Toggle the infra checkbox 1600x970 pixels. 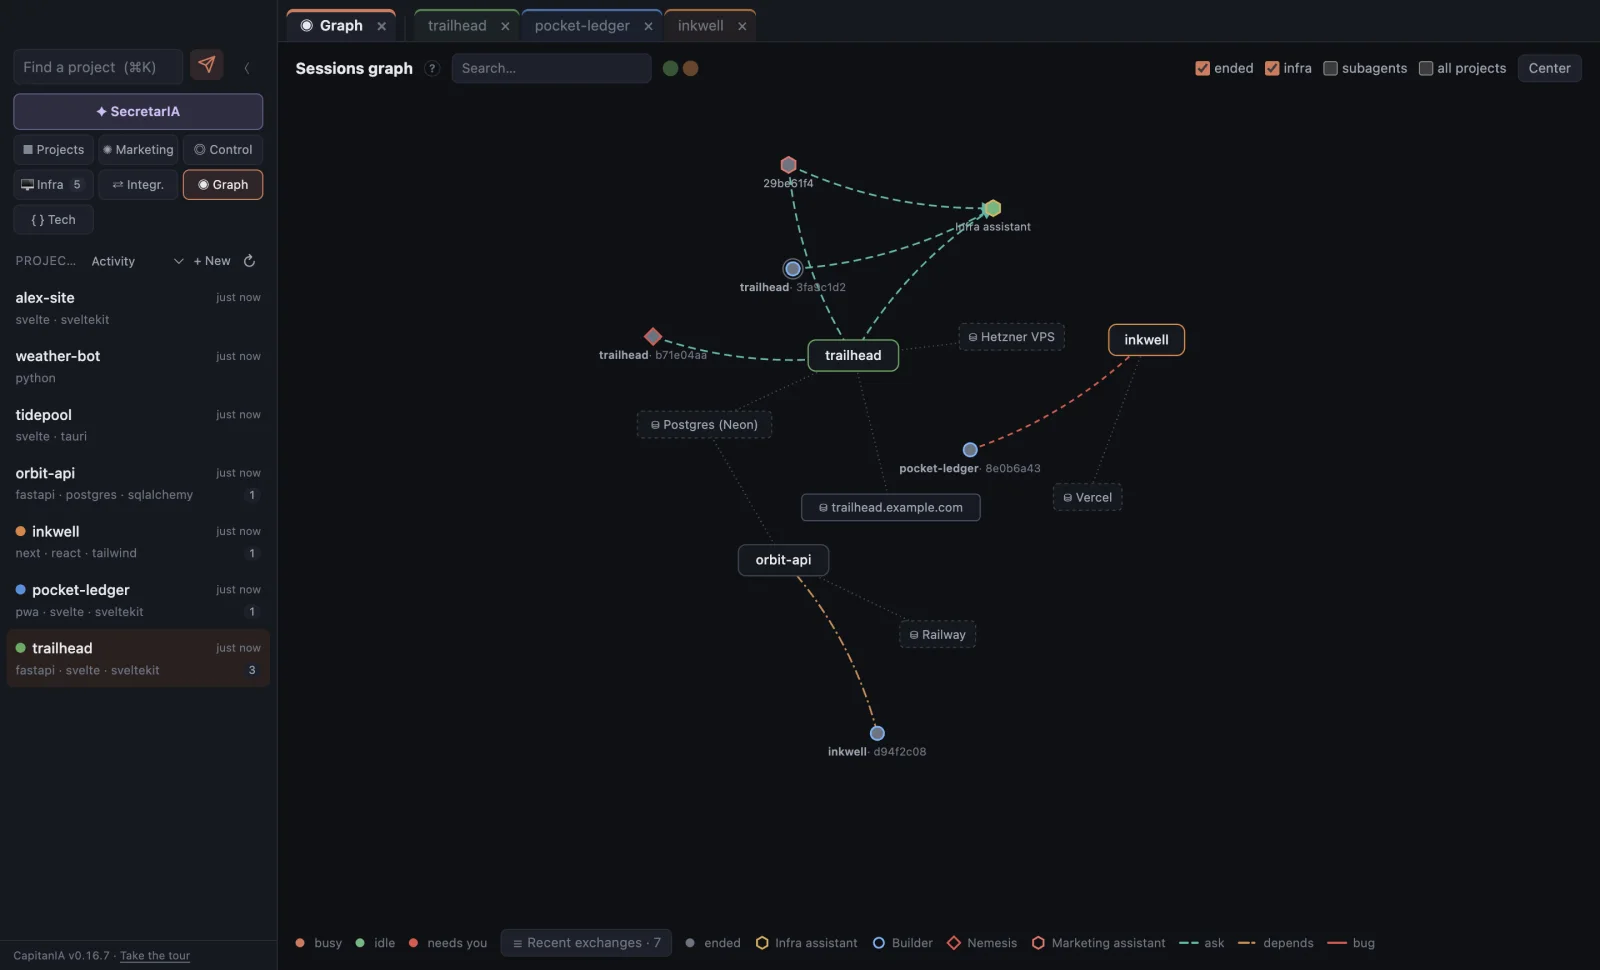click(x=1272, y=68)
